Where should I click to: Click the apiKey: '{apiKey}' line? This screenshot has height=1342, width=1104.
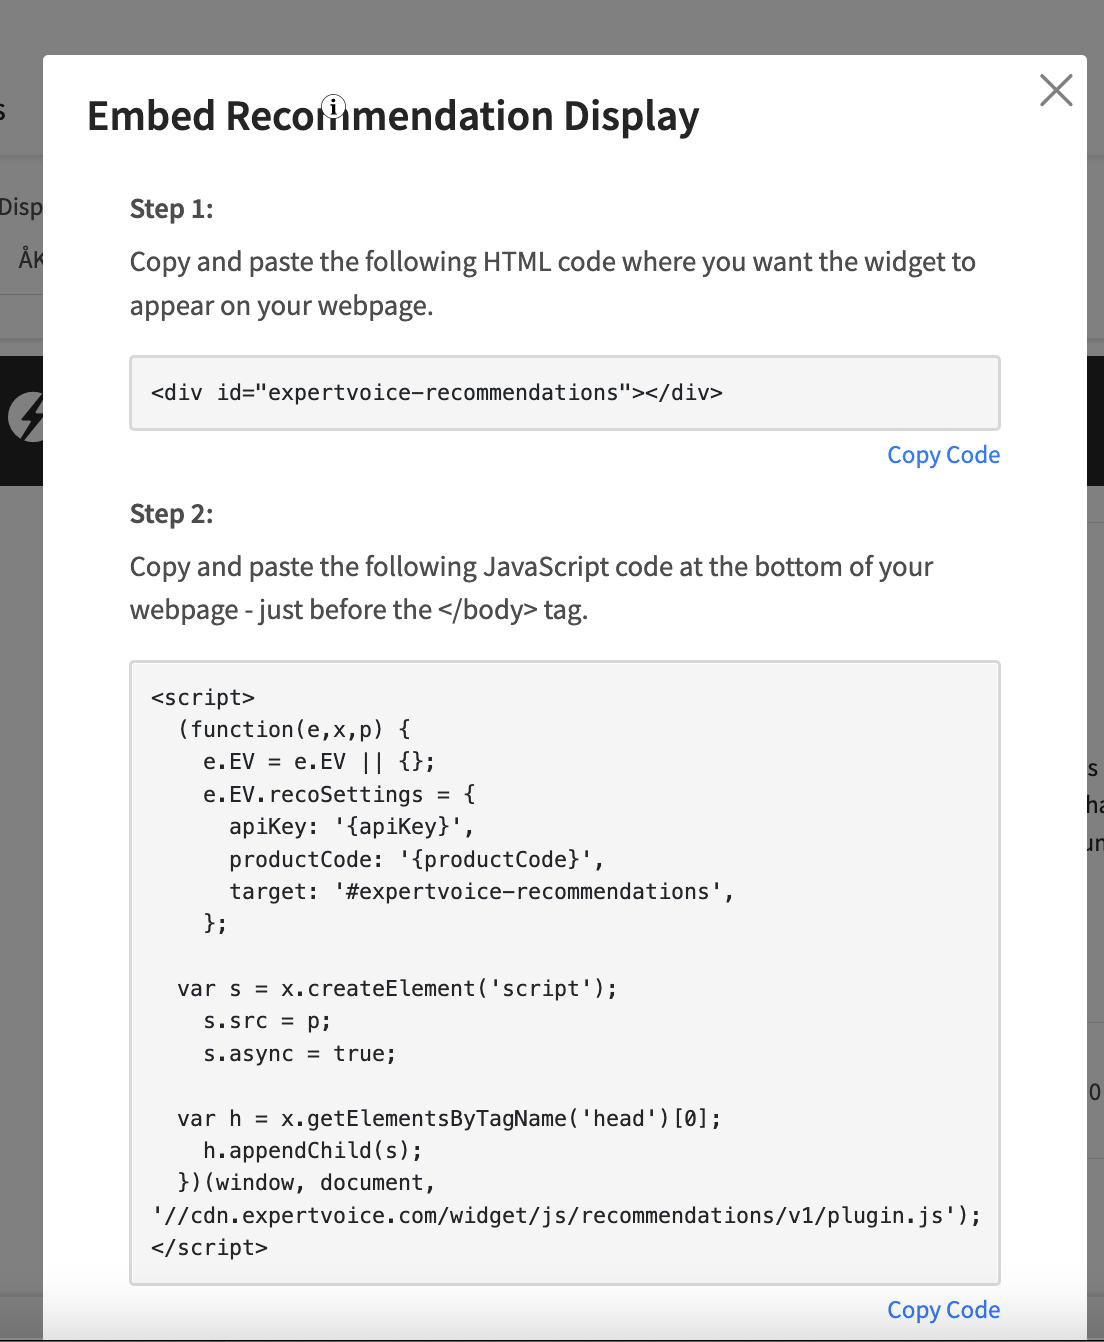click(351, 827)
